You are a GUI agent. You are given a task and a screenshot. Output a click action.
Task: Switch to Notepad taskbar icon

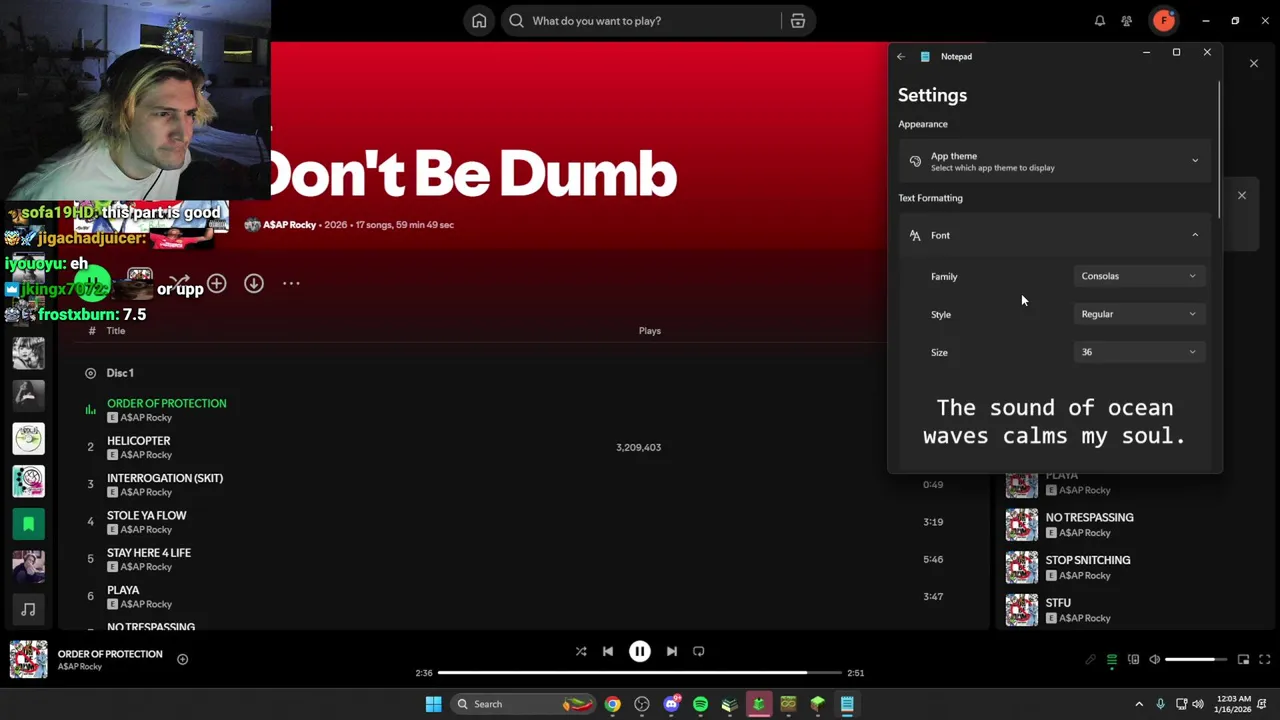coord(847,704)
